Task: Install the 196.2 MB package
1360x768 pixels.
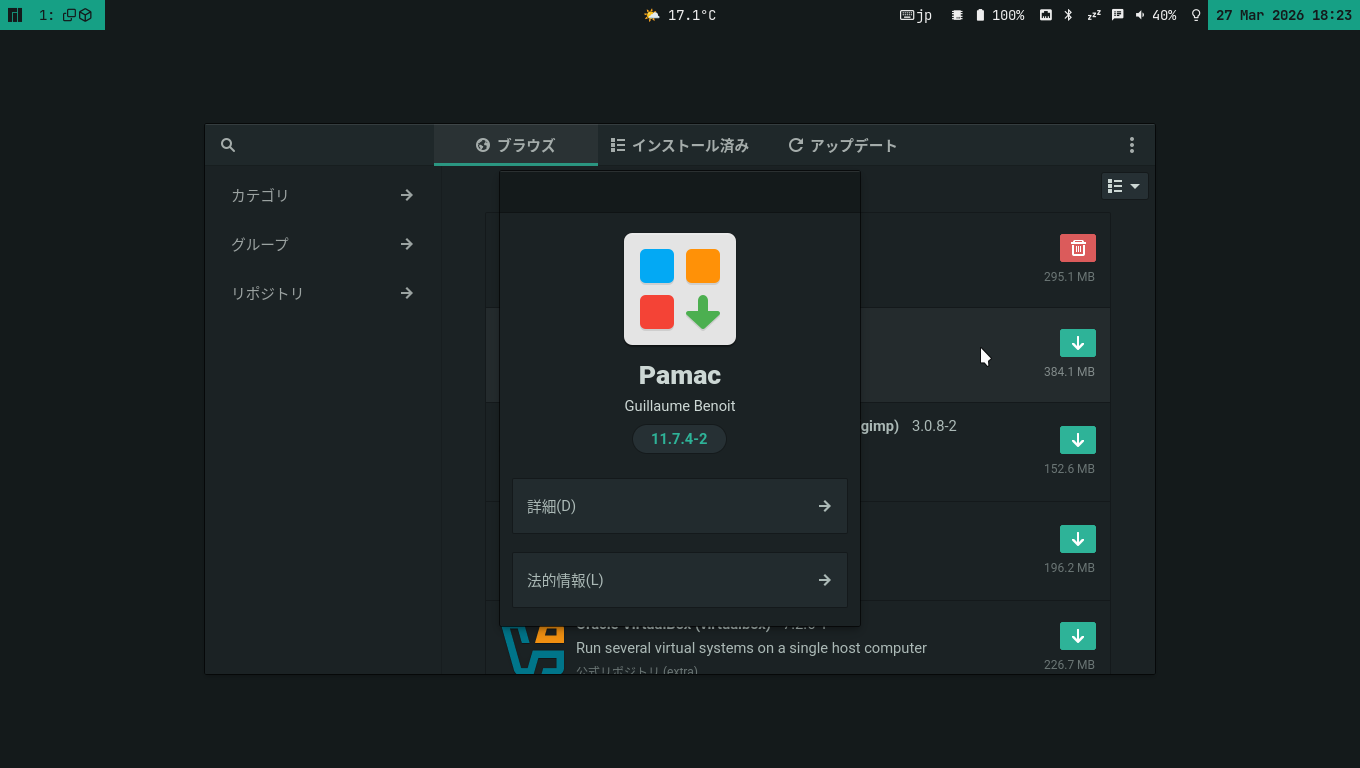Action: click(x=1078, y=539)
